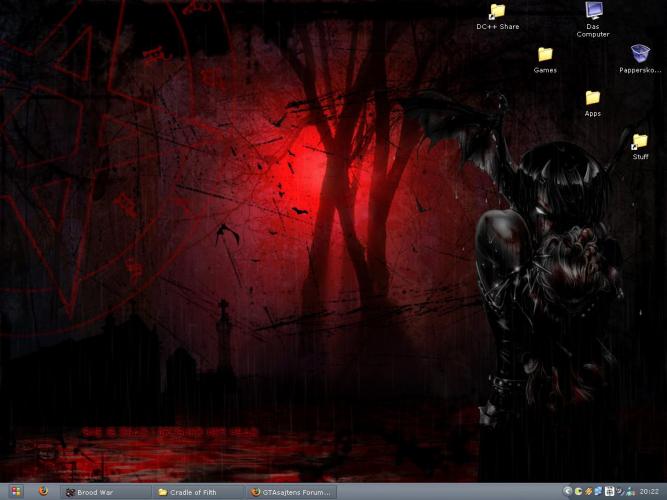Click the blue tray icon
The width and height of the screenshot is (667, 500).
coord(599,491)
